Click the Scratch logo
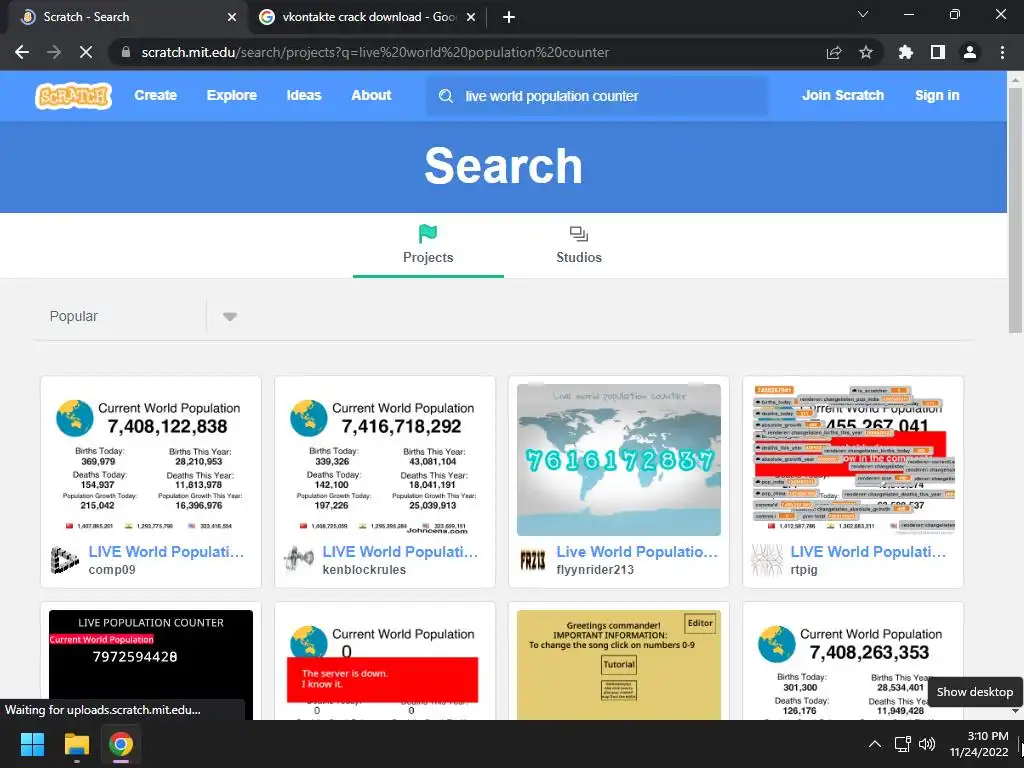The width and height of the screenshot is (1024, 768). click(x=73, y=95)
